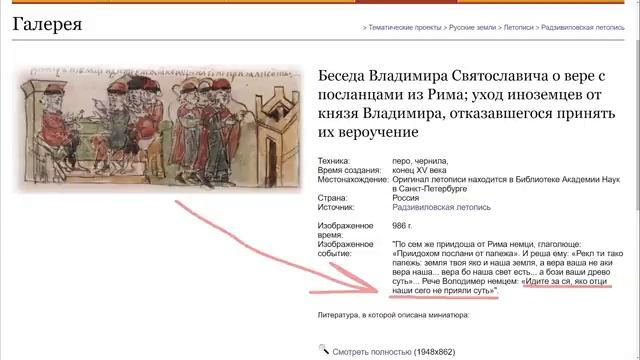Click the value перо, чернила

[x=420, y=161]
